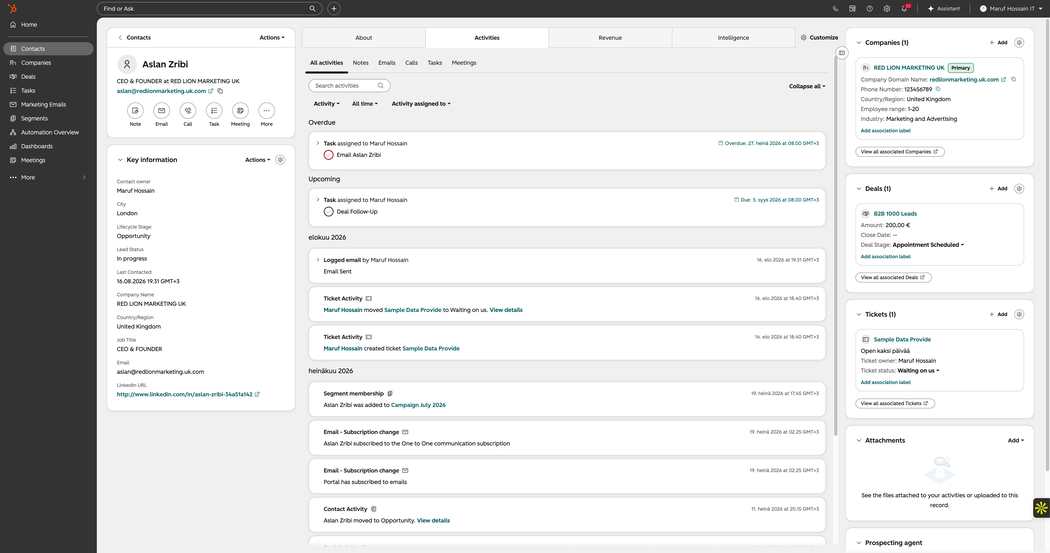Open the LinkedIn URL link
The height and width of the screenshot is (553, 1050).
pyautogui.click(x=184, y=394)
